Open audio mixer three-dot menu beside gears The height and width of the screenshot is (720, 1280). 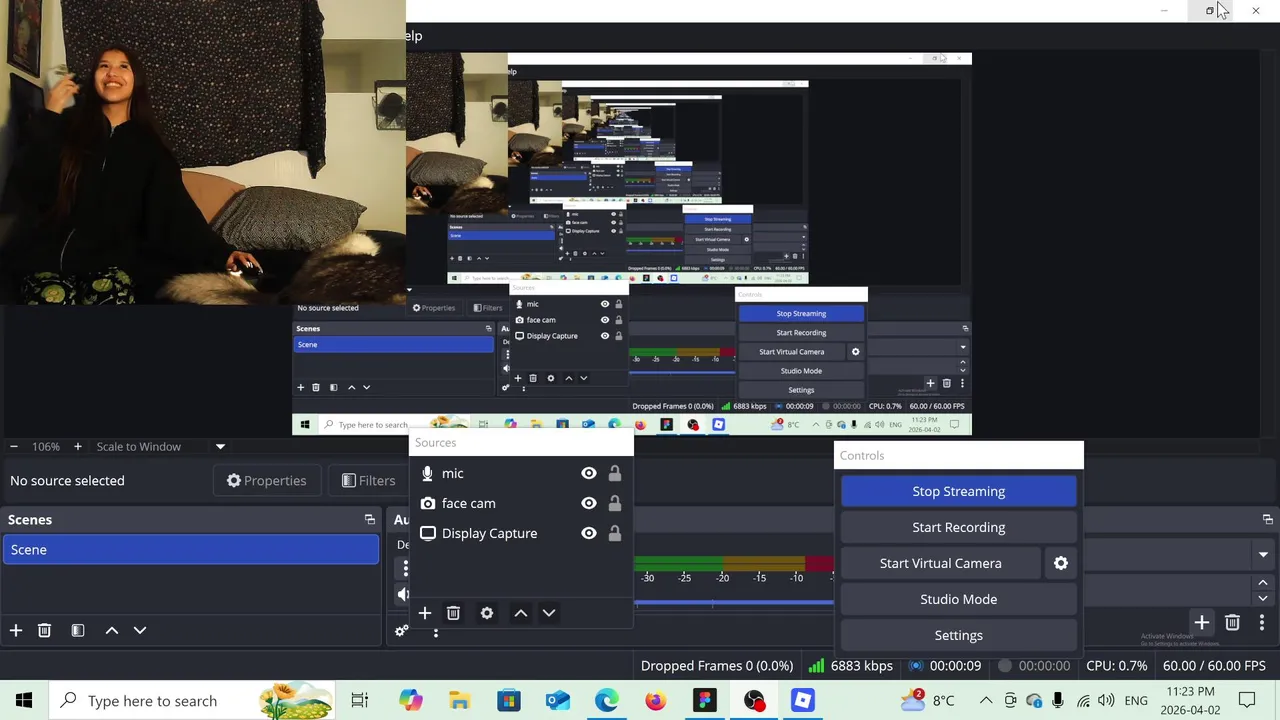click(x=435, y=632)
